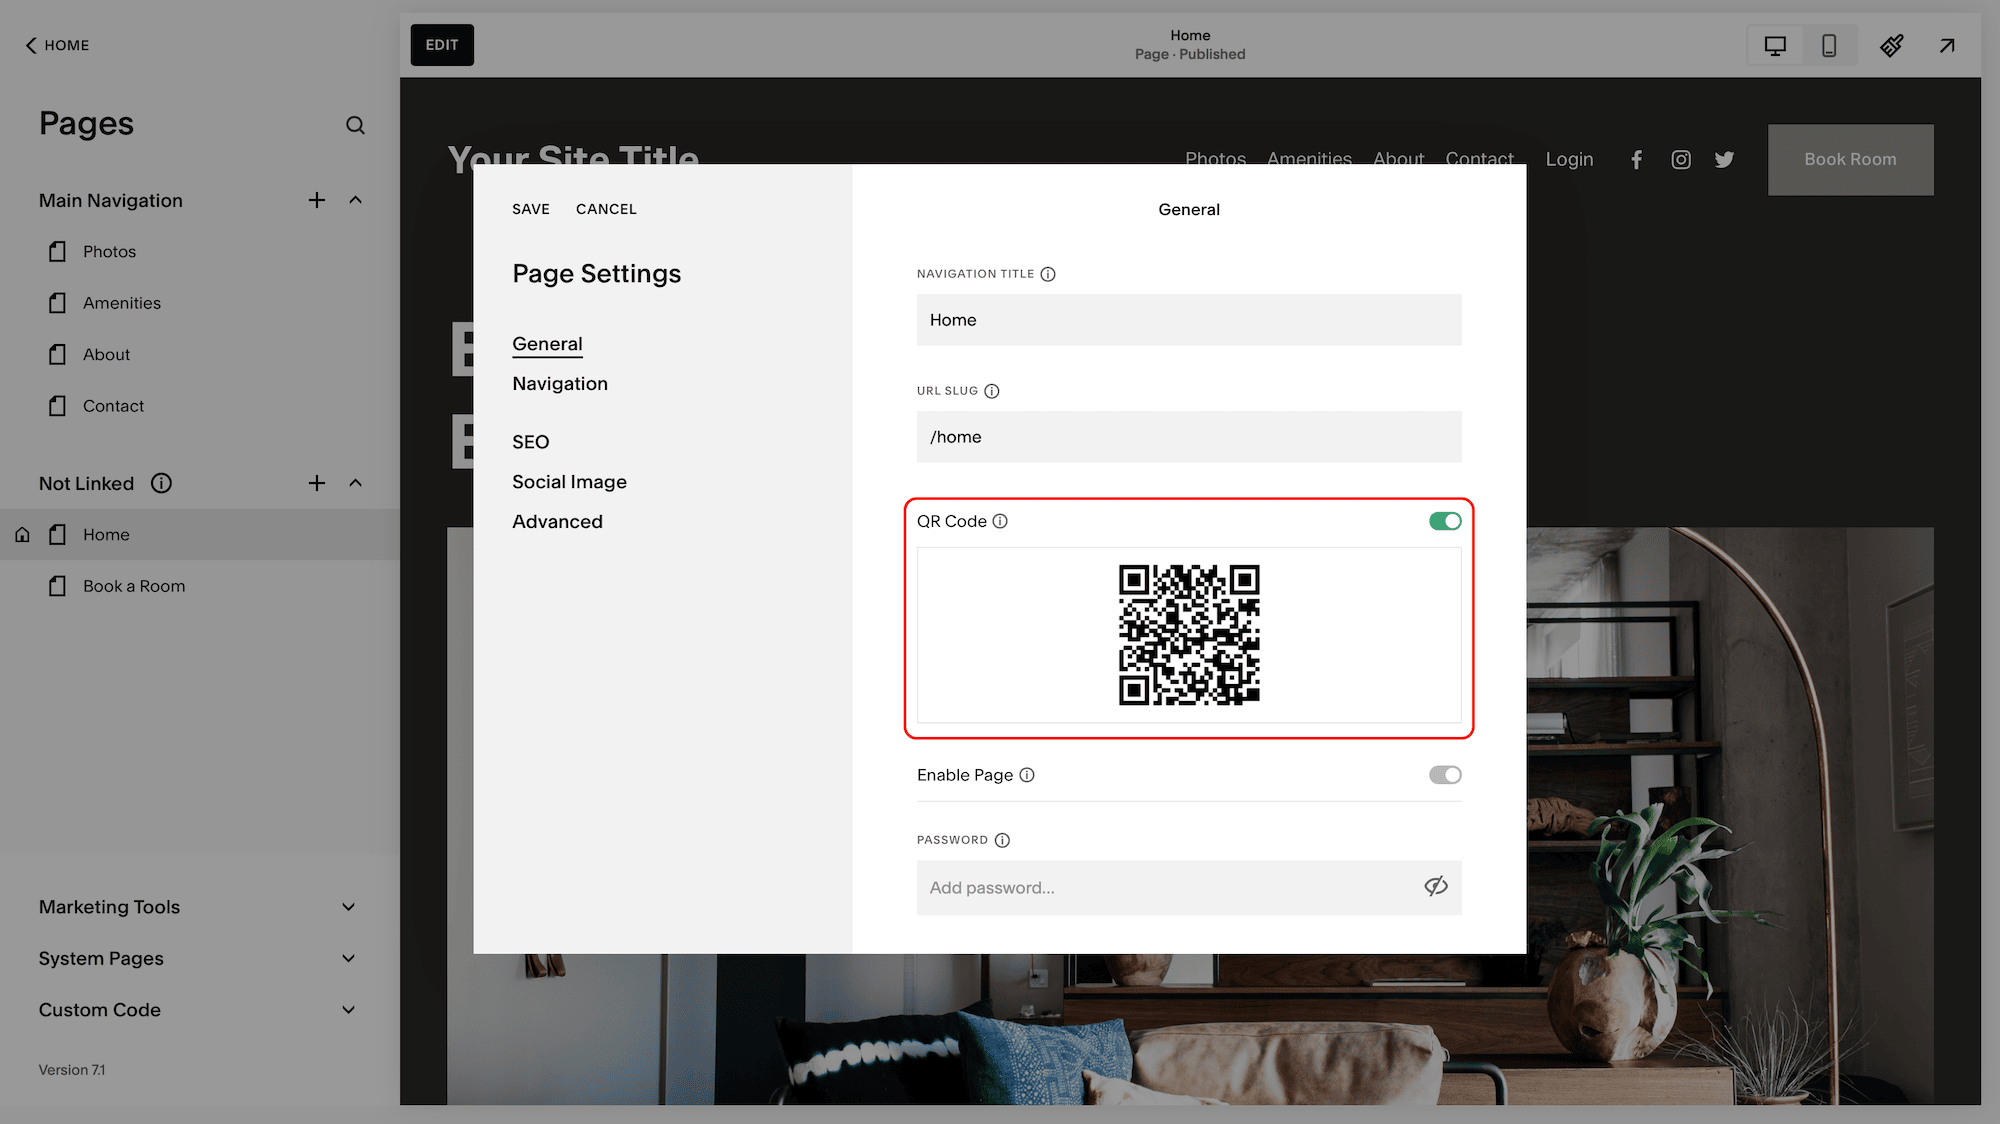The width and height of the screenshot is (2000, 1124).
Task: Click the URL slug input field
Action: click(1188, 437)
